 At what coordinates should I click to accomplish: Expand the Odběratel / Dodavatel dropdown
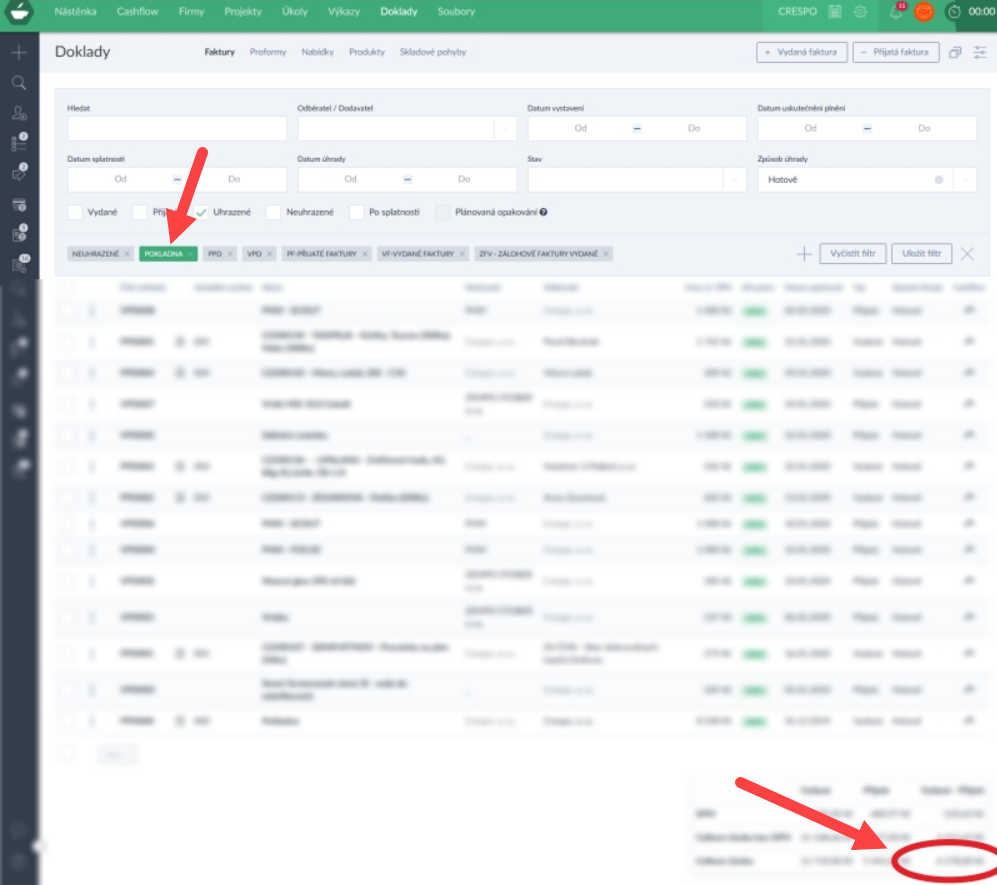coord(505,129)
